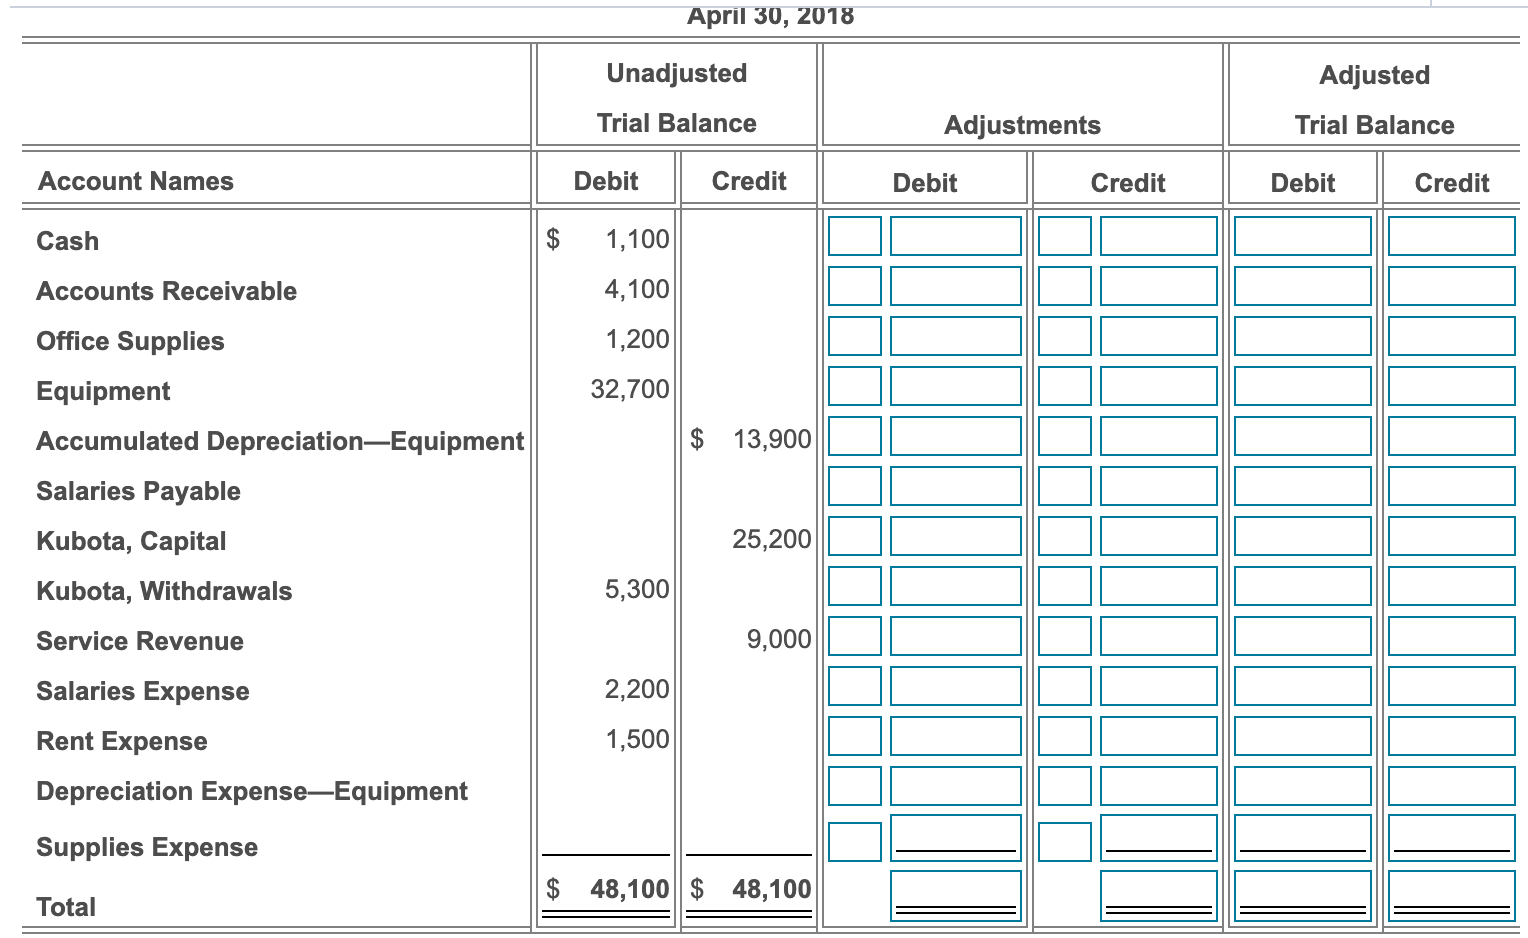This screenshot has height=938, width=1528.
Task: Click Depreciation Expense adjustments debit letter box
Action: click(855, 786)
